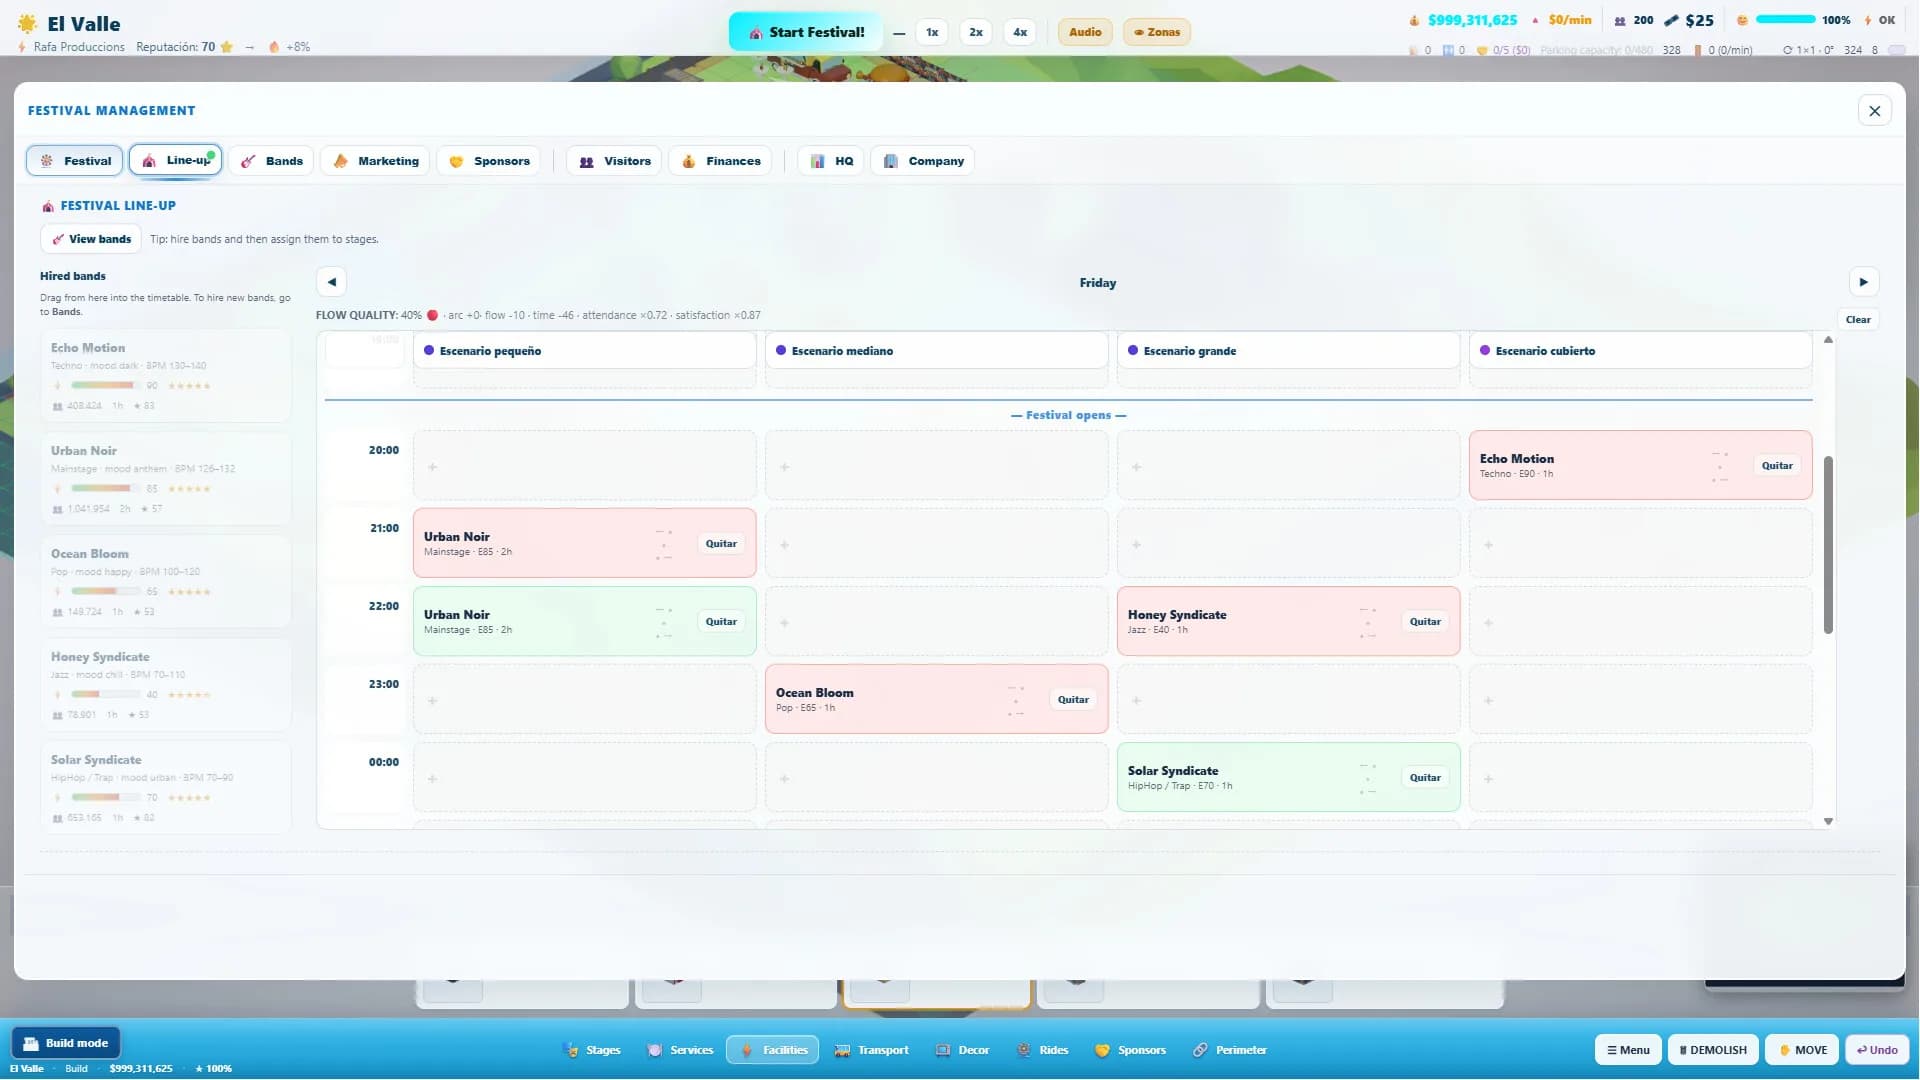The image size is (1920, 1080).
Task: Open the Transport build category
Action: coord(872,1050)
